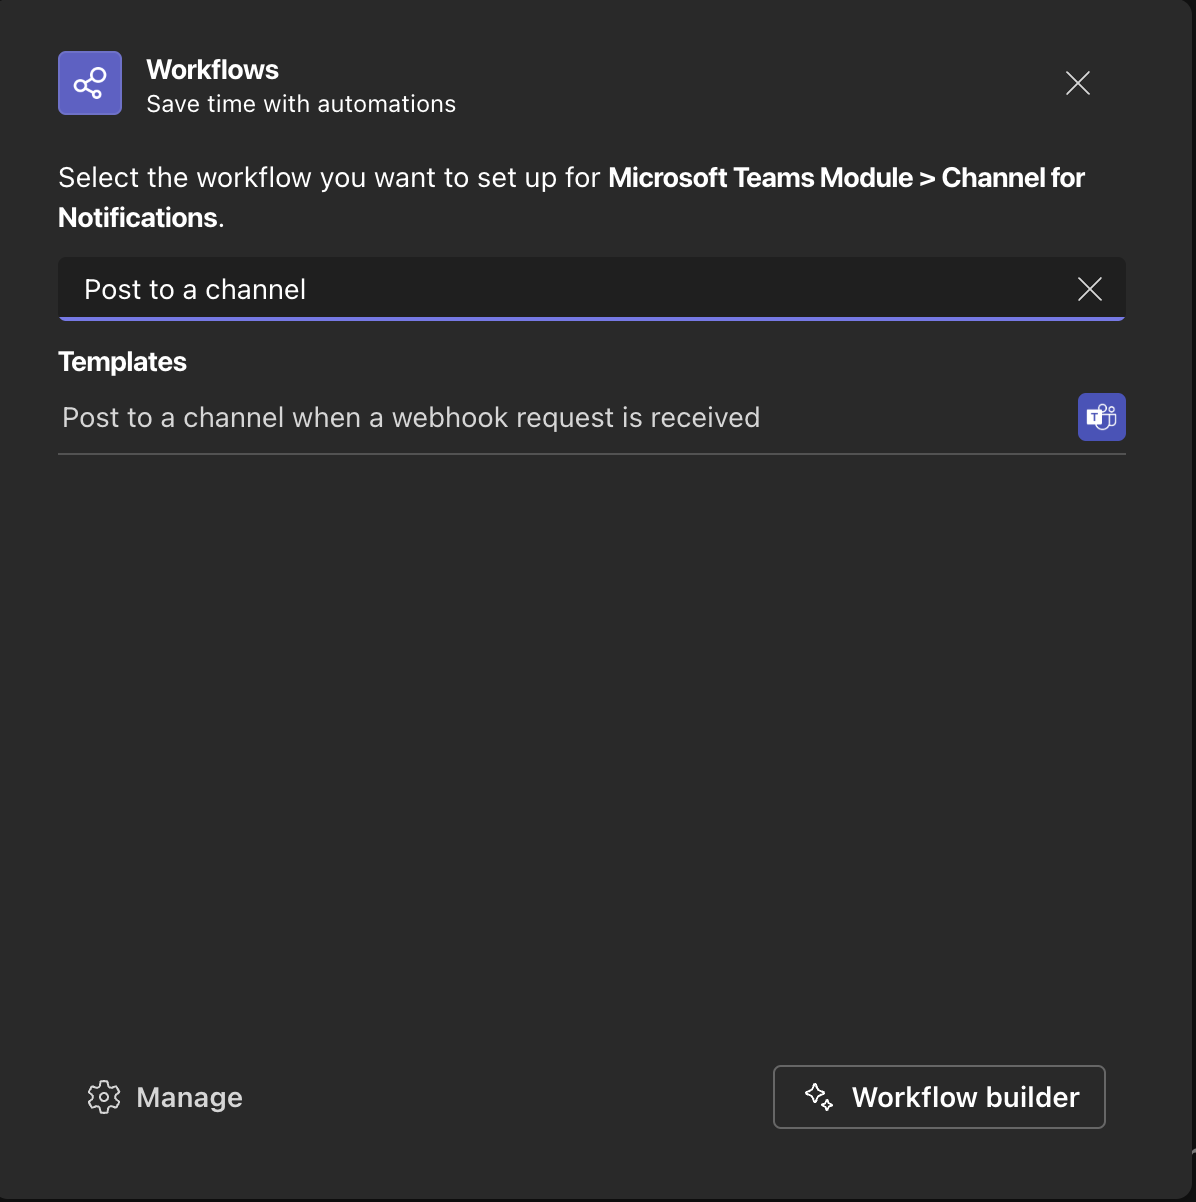Select 'Post to a channel when a webhook request is received' template
Viewport: 1196px width, 1202px height.
[592, 418]
